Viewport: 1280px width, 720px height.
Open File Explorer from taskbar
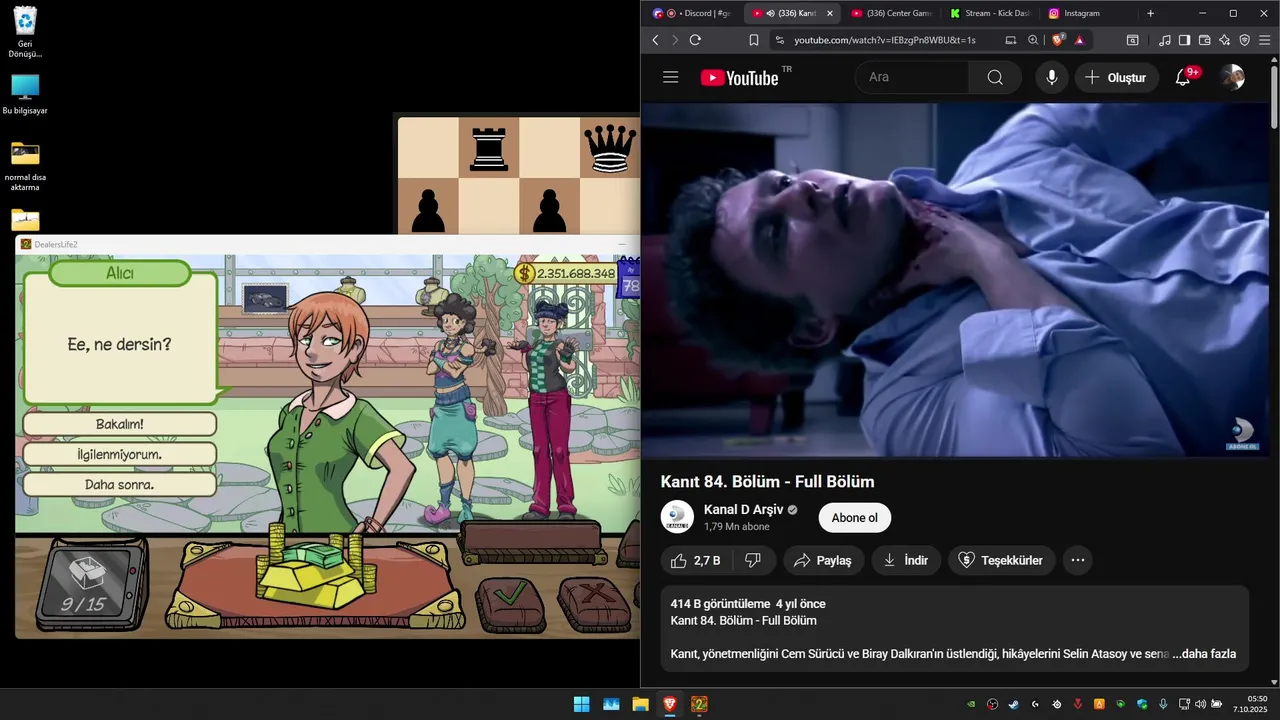(640, 704)
